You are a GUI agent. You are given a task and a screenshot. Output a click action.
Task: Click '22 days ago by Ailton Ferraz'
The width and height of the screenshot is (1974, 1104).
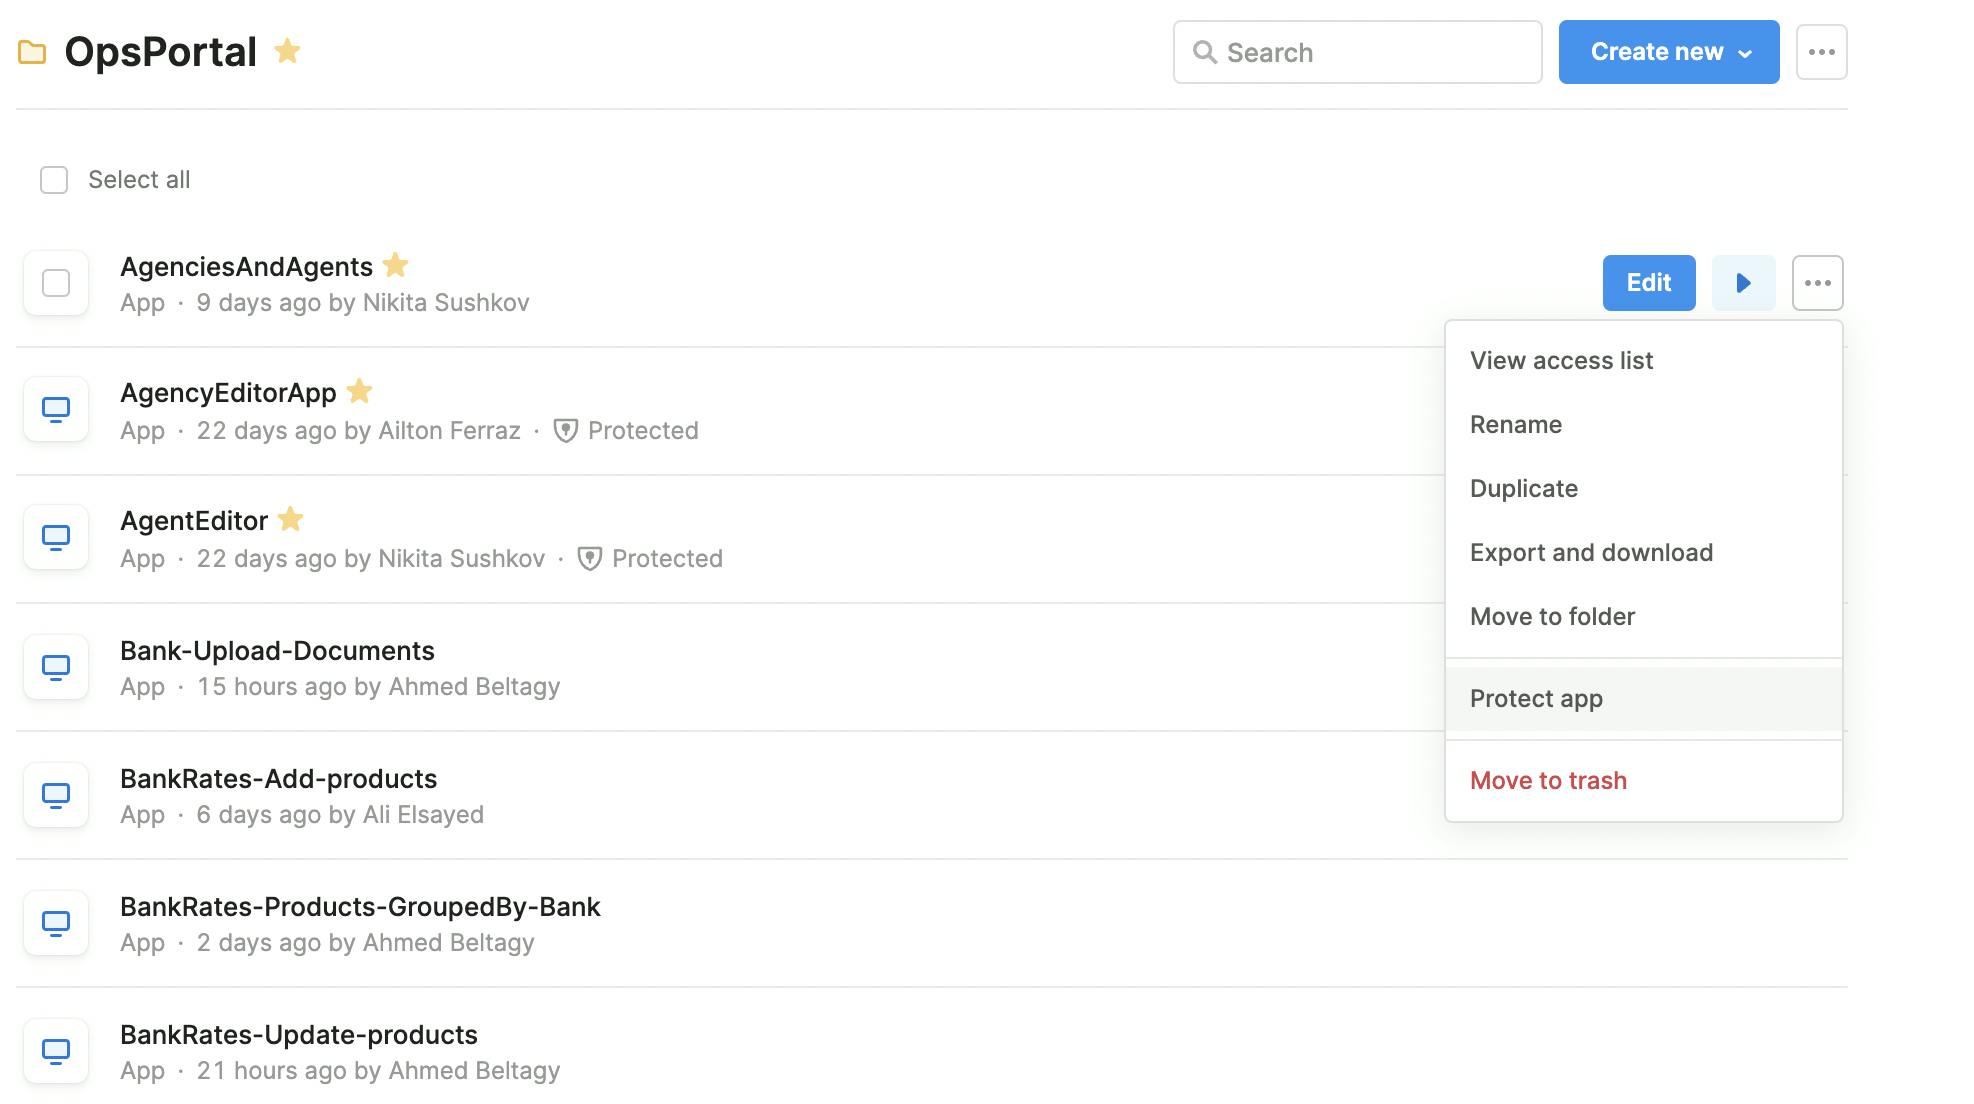pyautogui.click(x=359, y=431)
